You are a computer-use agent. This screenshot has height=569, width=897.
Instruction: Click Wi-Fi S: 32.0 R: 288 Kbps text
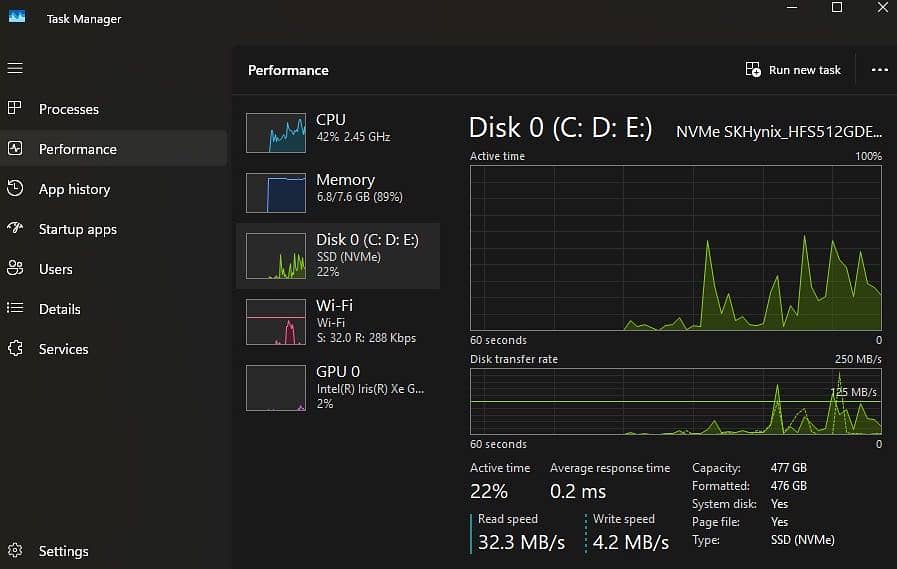coord(366,337)
